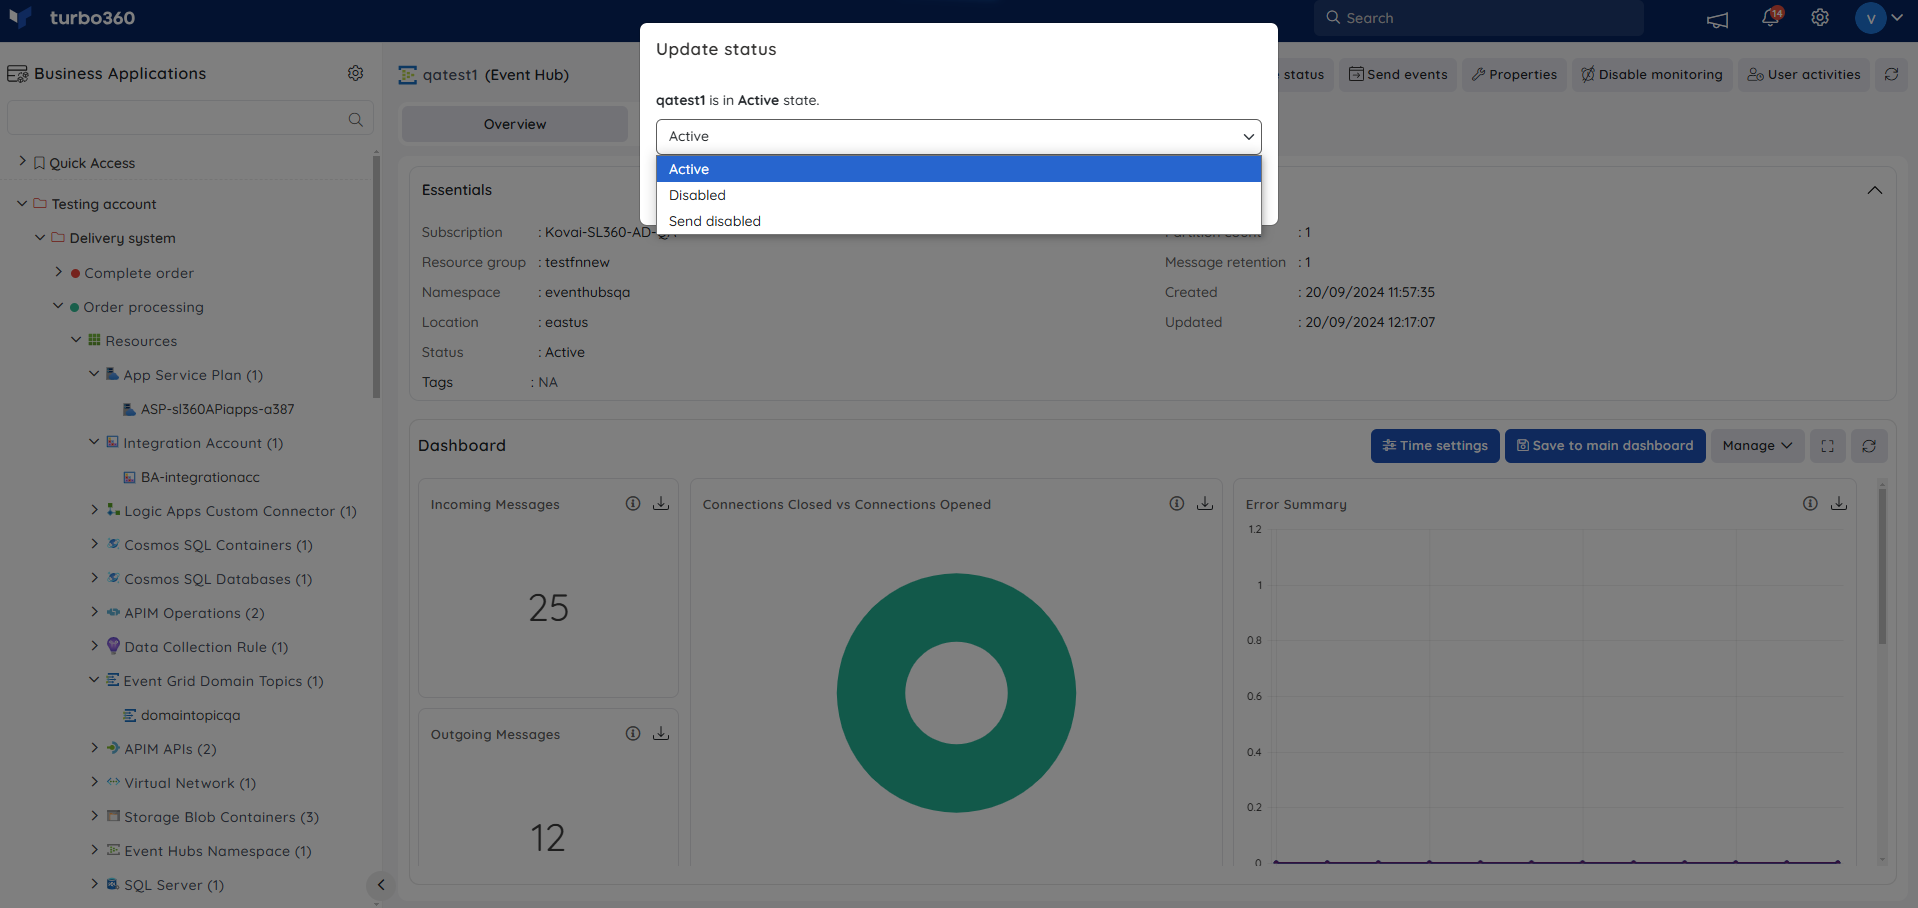Viewport: 1918px width, 908px height.
Task: Expand Storage Blob Containers (3)
Action: [x=94, y=815]
